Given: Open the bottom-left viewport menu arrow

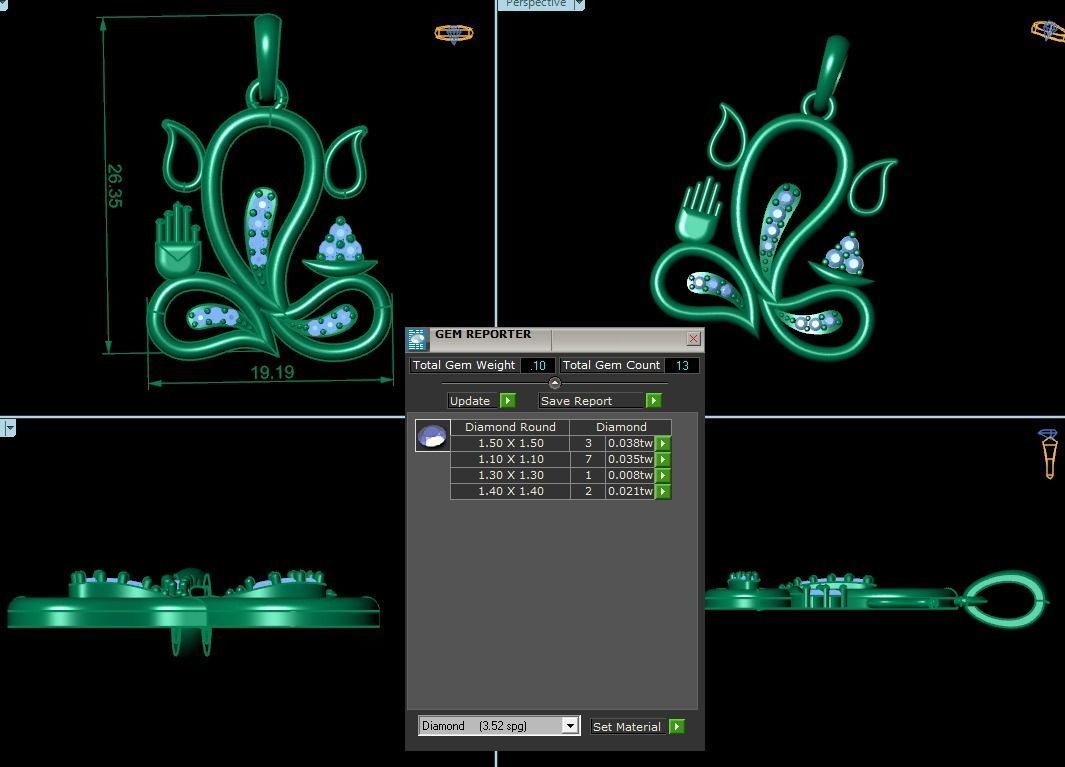Looking at the screenshot, I should 9,428.
